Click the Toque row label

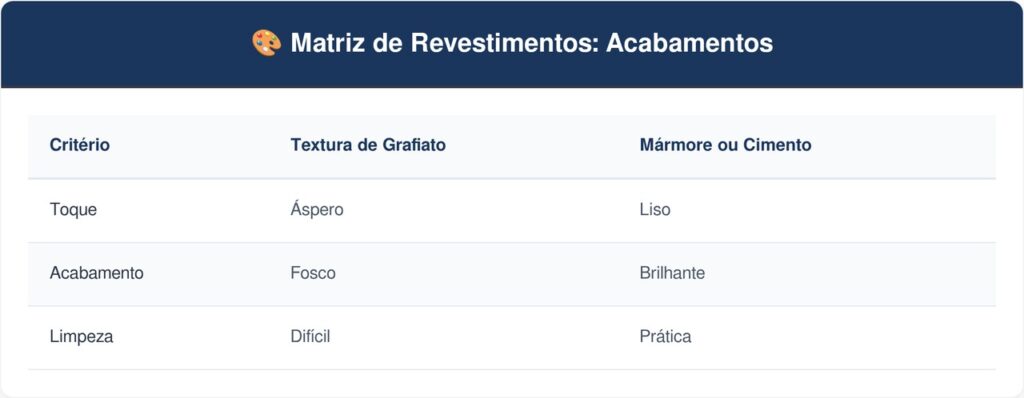(73, 210)
